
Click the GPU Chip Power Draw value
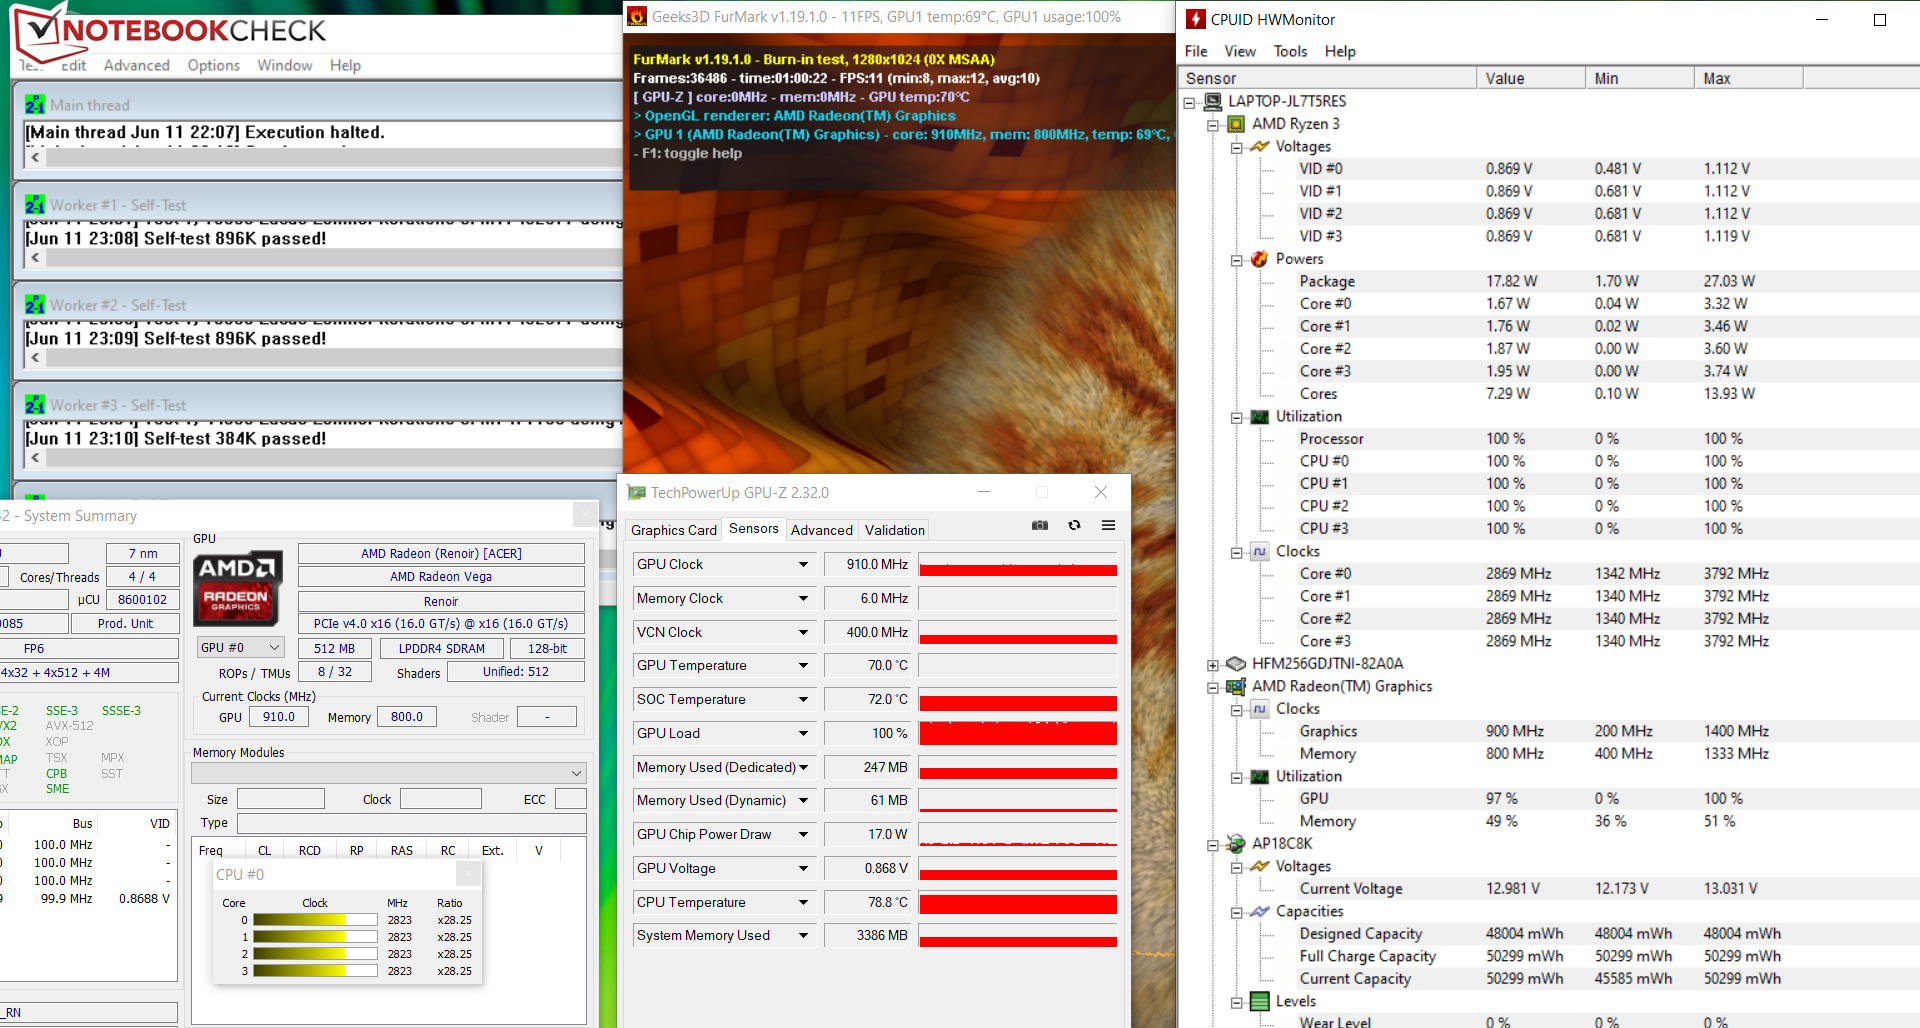point(867,835)
